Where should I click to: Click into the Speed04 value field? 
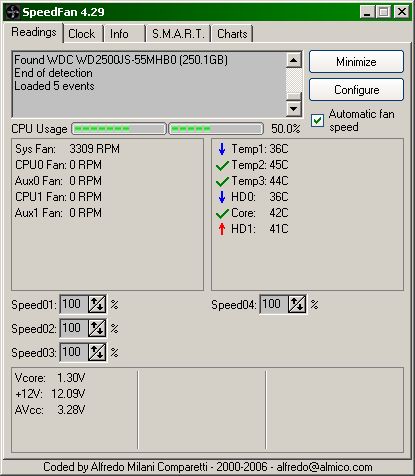[x=274, y=304]
